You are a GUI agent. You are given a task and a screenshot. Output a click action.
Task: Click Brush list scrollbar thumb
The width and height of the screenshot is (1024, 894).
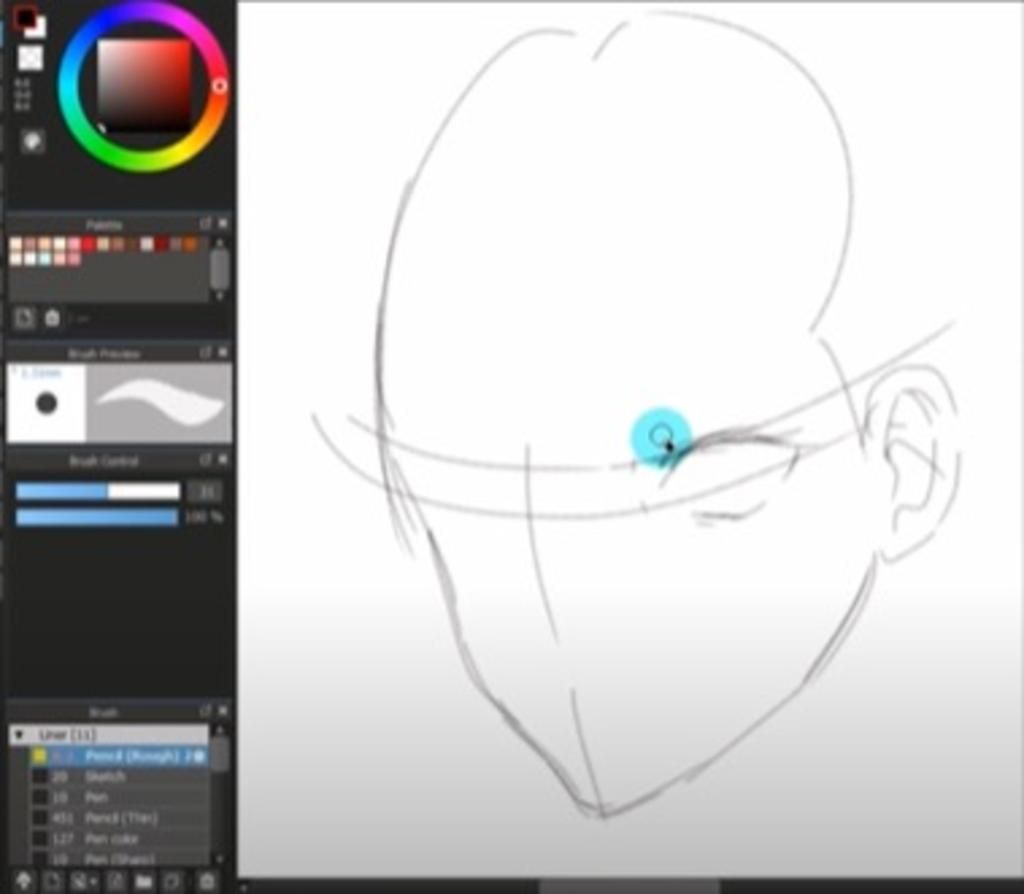click(x=220, y=754)
